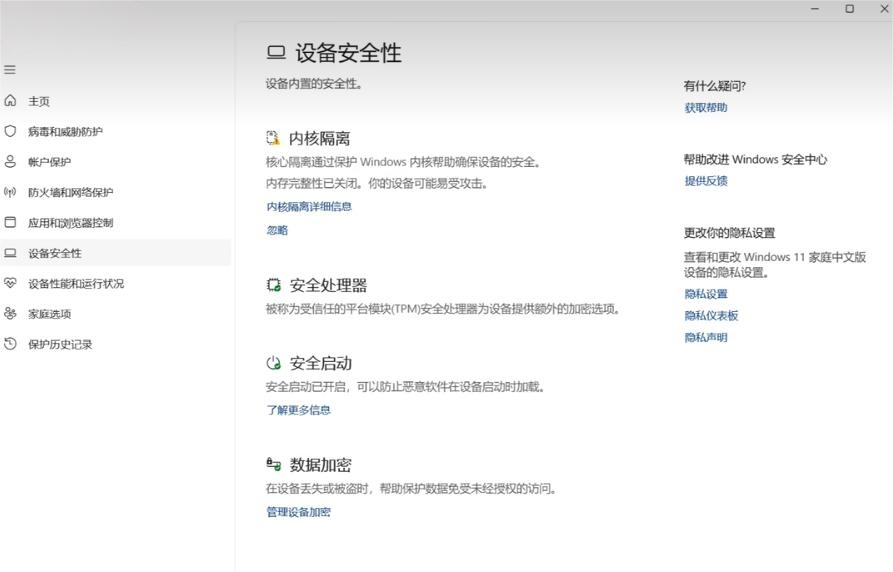Click the wireless icon for 防火墙和网络保护

tap(10, 192)
